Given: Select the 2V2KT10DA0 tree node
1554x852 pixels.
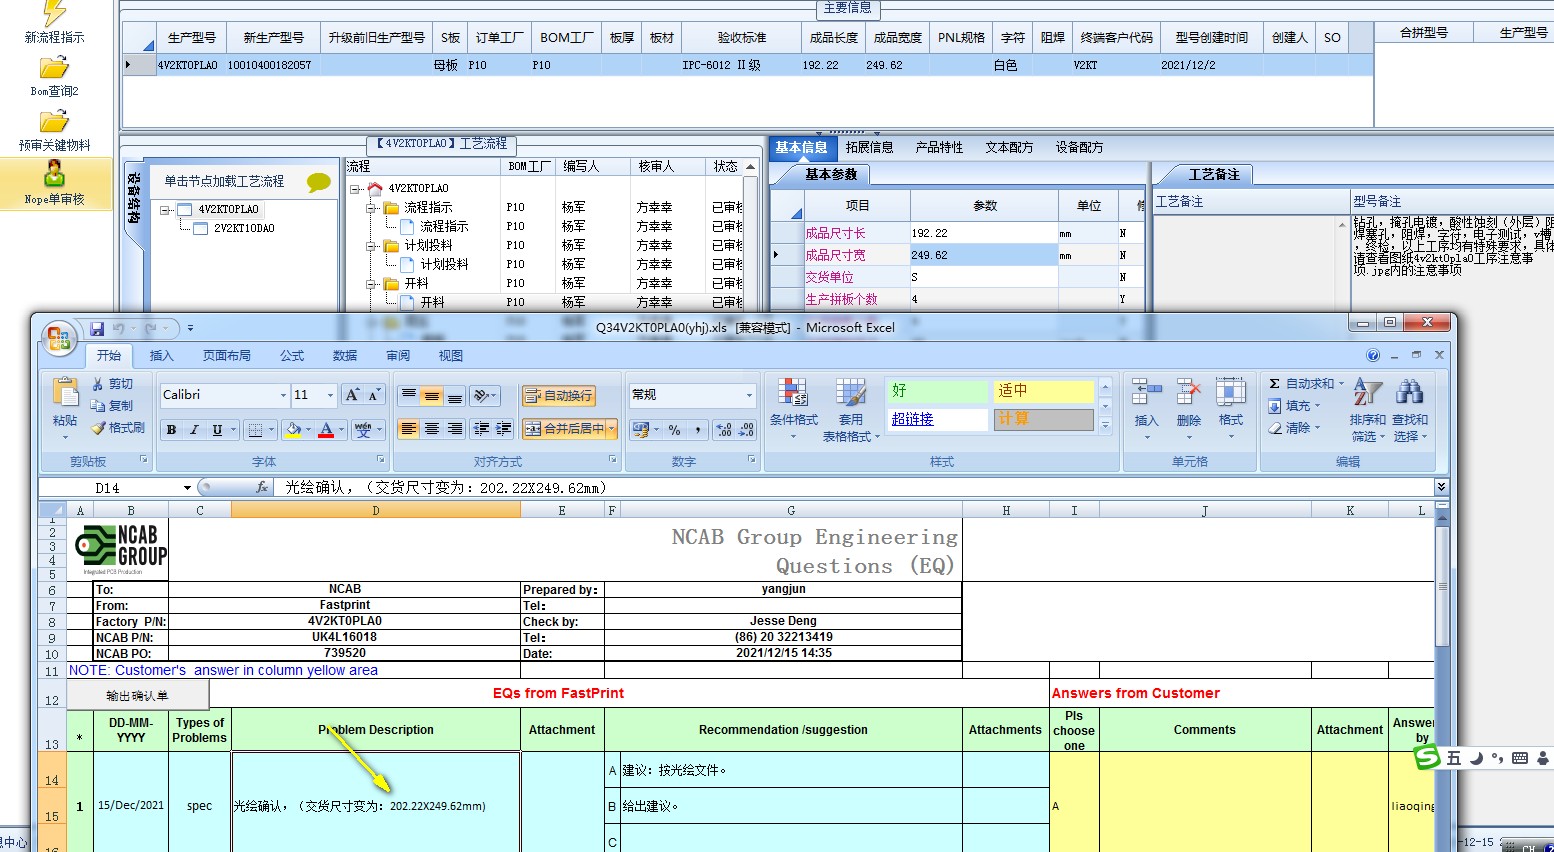Looking at the screenshot, I should click(x=244, y=228).
